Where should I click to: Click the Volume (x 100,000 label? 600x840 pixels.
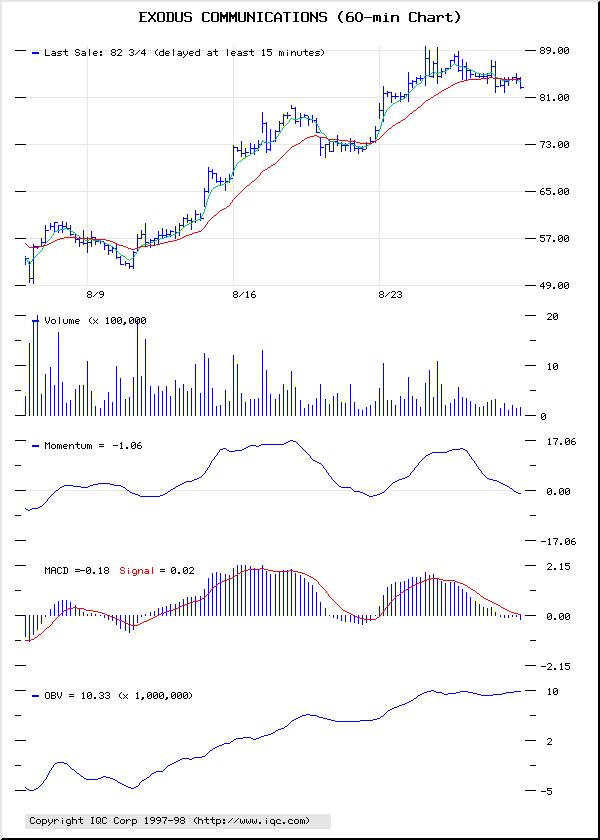click(95, 321)
